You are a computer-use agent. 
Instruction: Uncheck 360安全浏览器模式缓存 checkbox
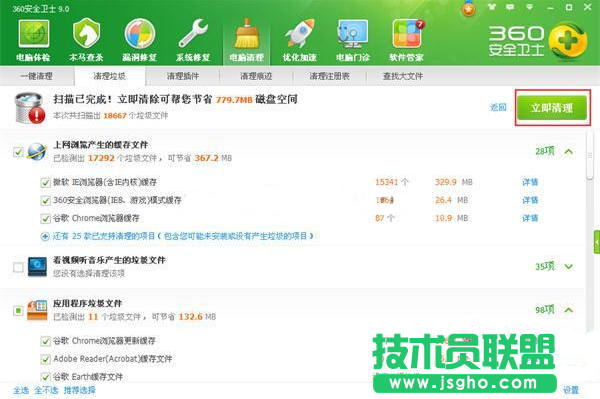pos(46,200)
